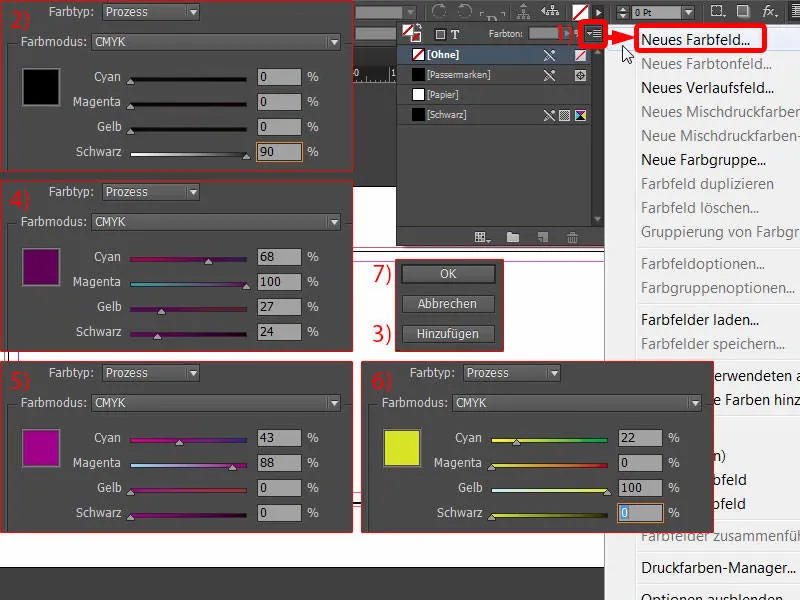The width and height of the screenshot is (800, 600).
Task: Click the select container icon
Action: pyautogui.click(x=524, y=11)
